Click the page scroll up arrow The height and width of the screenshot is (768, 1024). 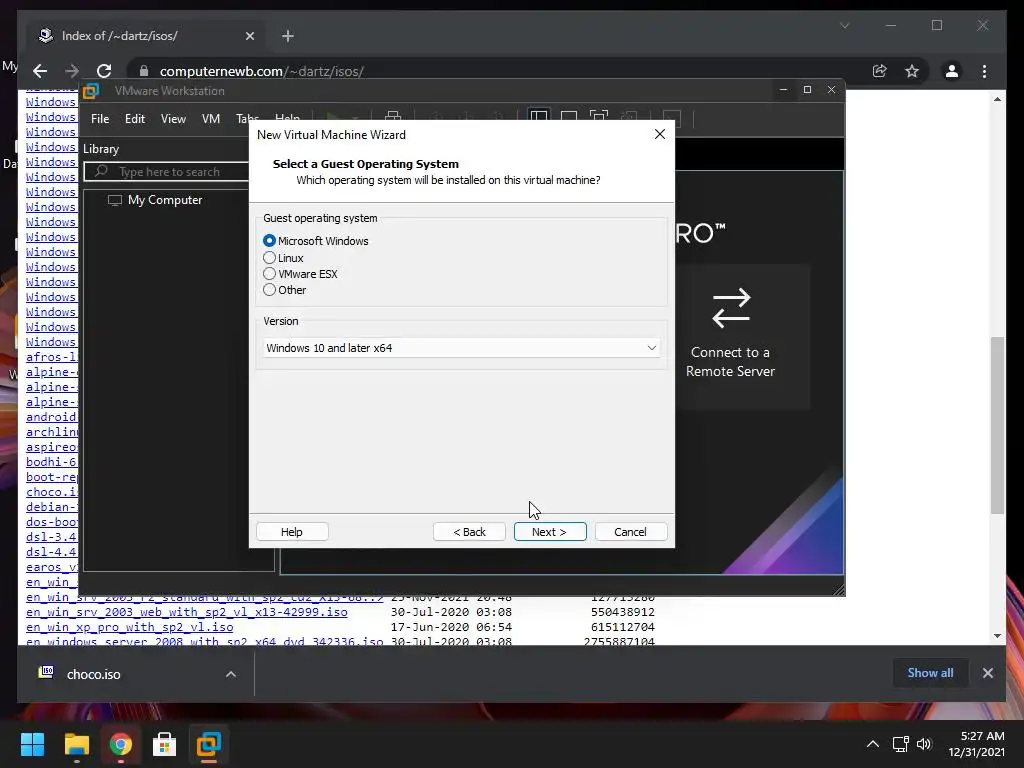(997, 99)
